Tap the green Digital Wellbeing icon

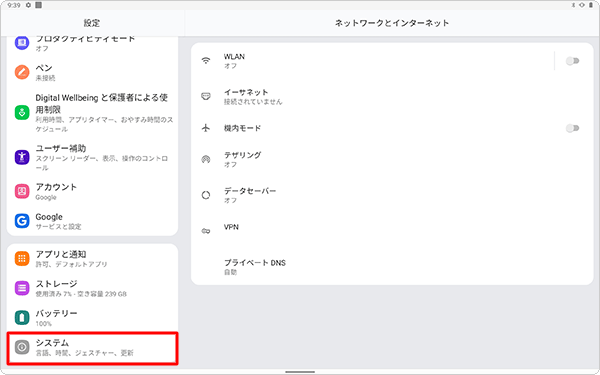(x=22, y=112)
